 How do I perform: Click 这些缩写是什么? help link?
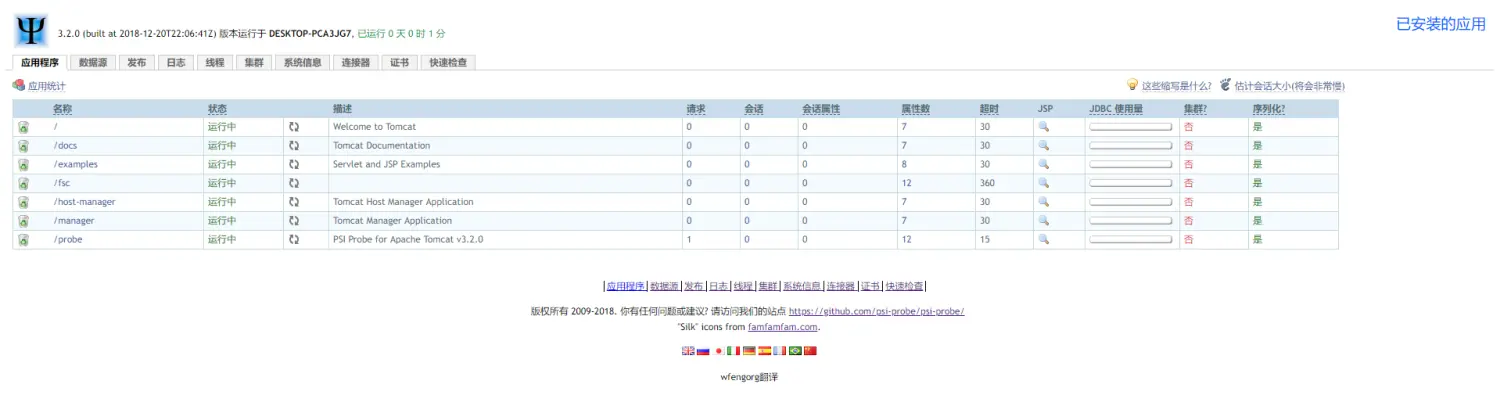click(x=1176, y=86)
